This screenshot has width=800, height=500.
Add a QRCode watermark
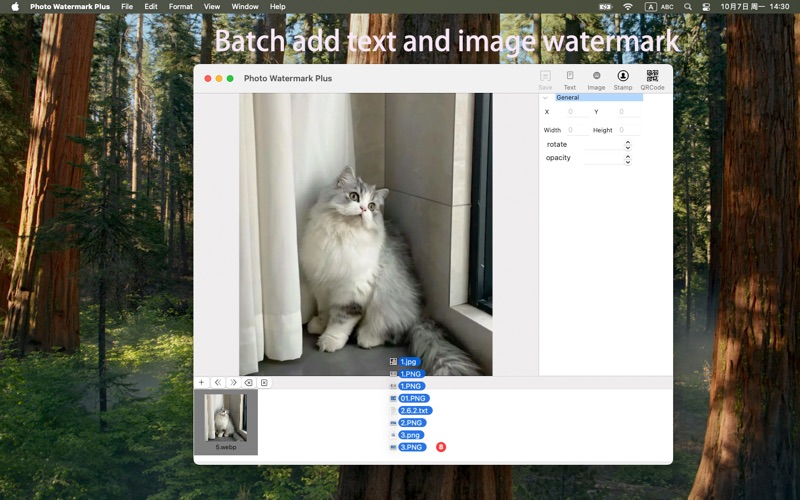[x=652, y=80]
